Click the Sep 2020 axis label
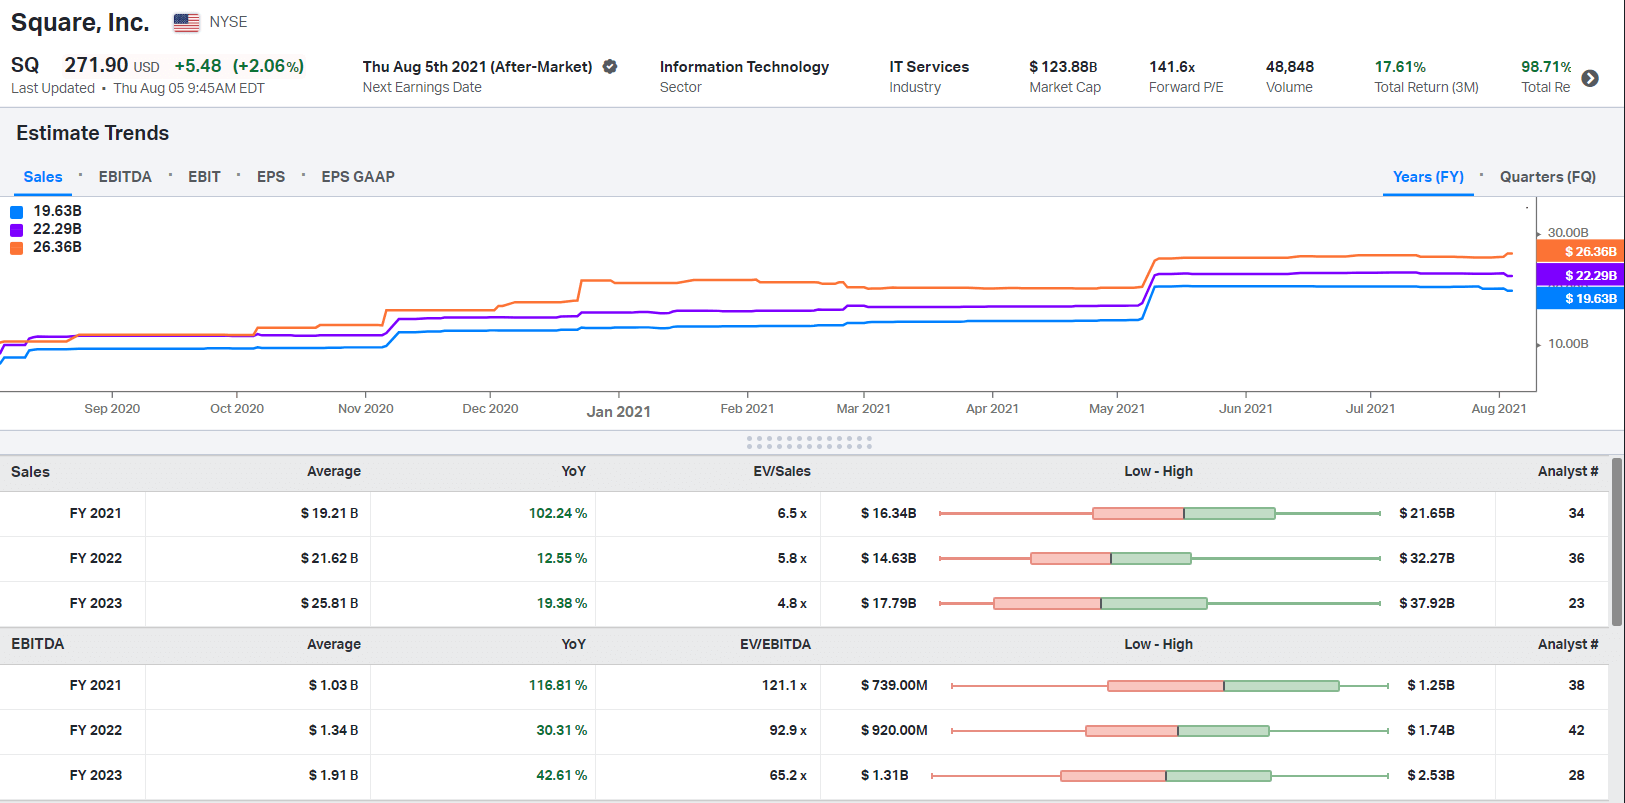This screenshot has width=1625, height=803. point(112,408)
